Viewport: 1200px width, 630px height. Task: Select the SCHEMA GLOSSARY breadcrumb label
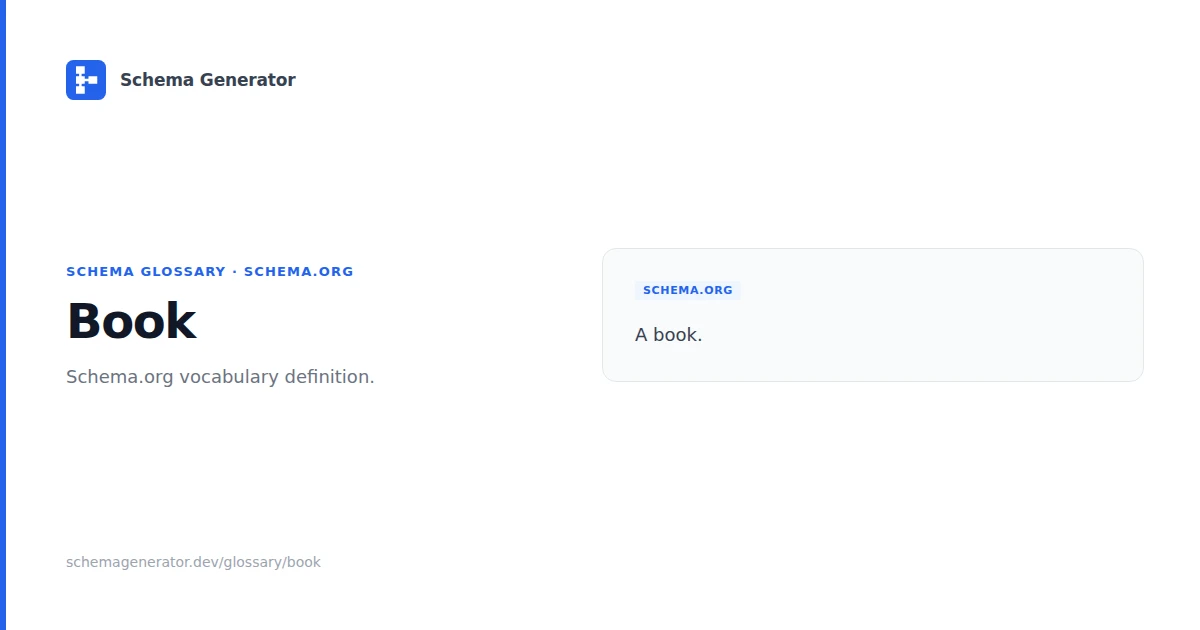coord(146,271)
